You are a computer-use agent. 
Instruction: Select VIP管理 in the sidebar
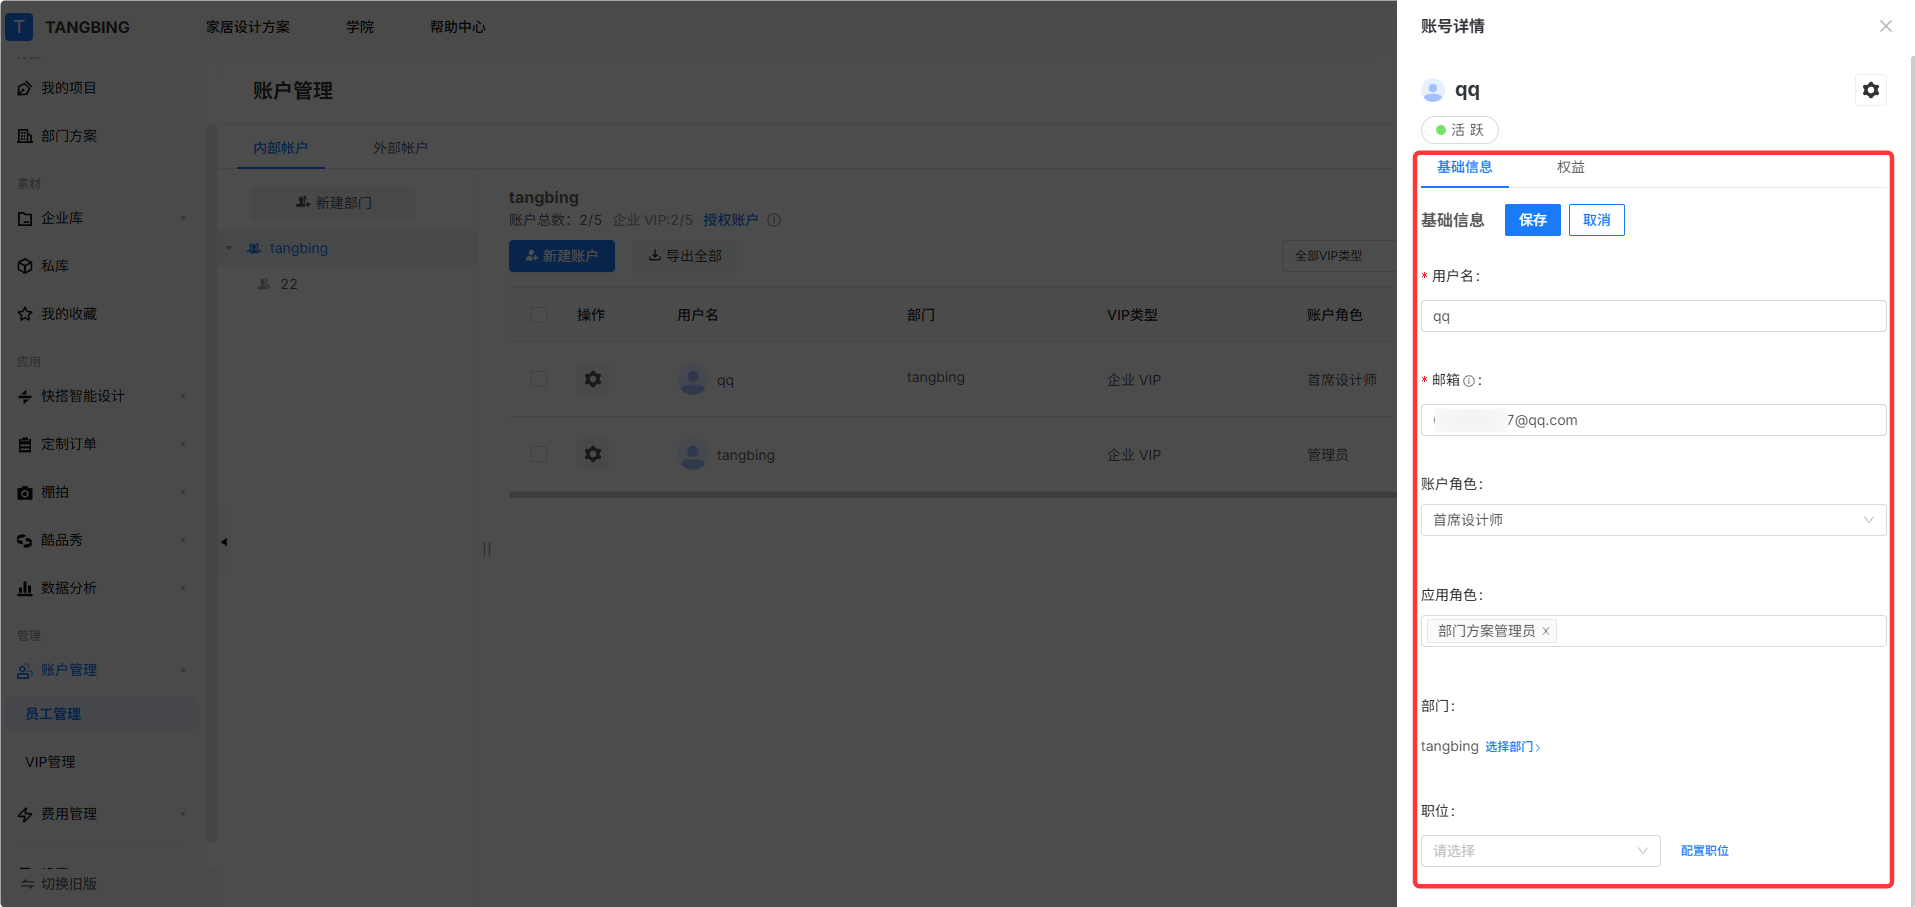(50, 762)
